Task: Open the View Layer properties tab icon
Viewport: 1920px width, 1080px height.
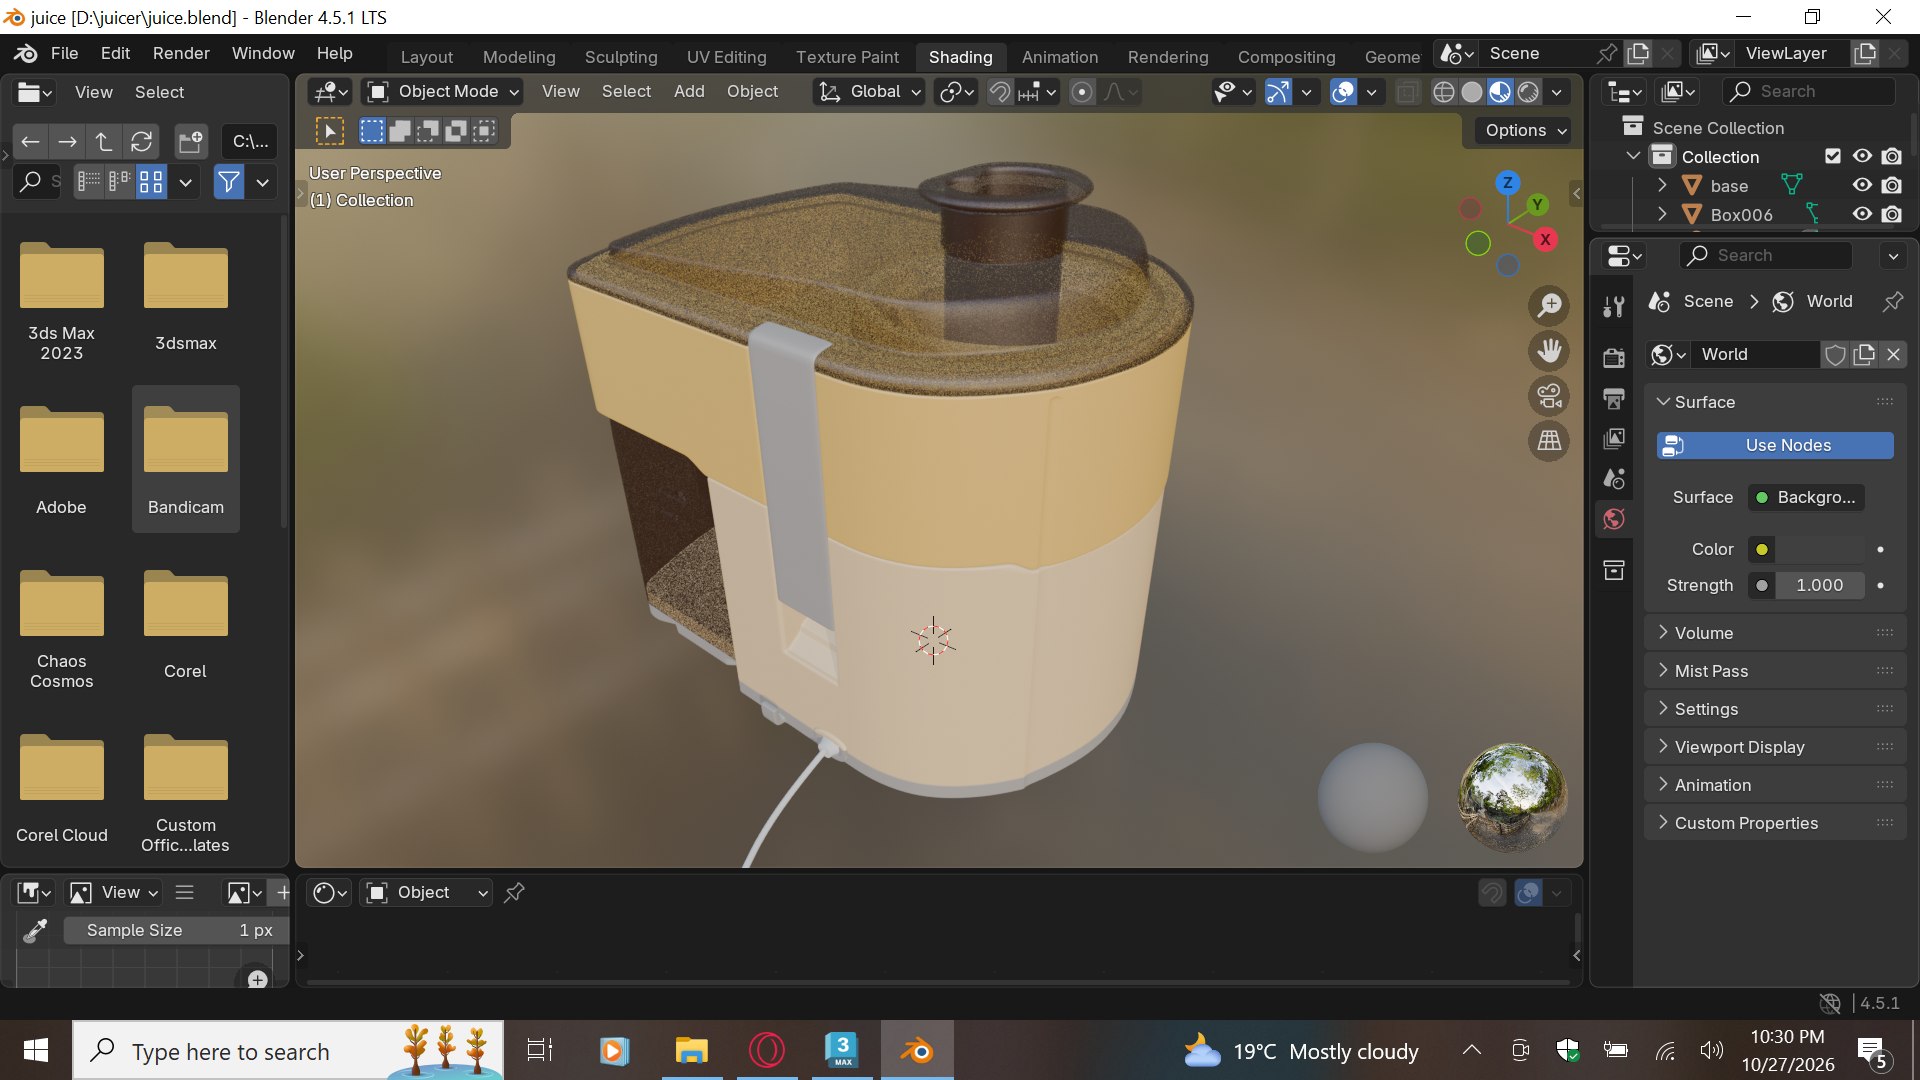Action: coord(1613,438)
